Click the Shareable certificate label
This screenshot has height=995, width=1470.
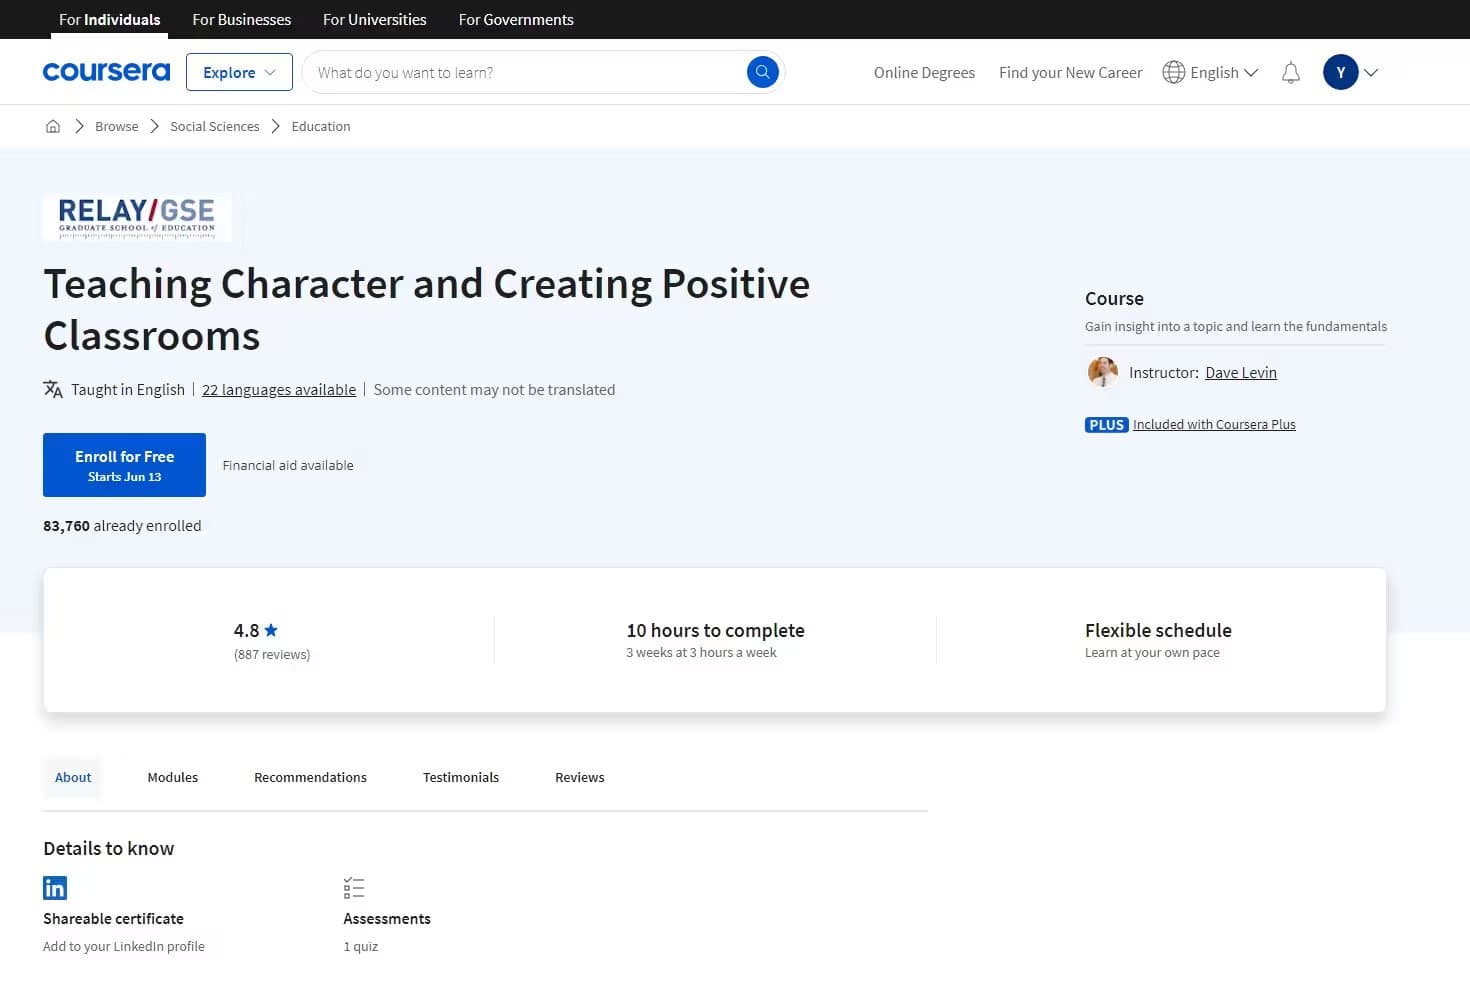113,919
